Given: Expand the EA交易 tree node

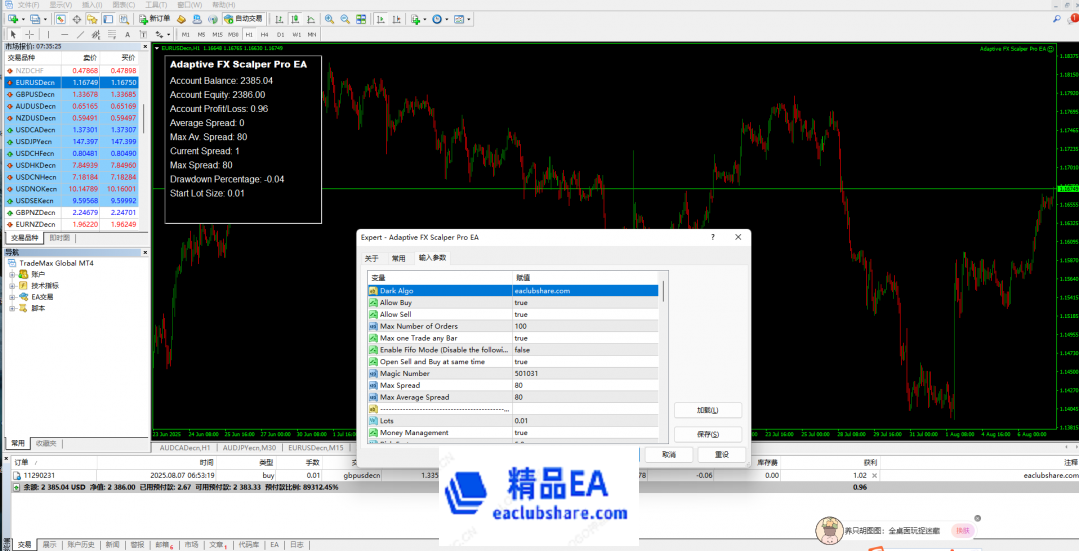Looking at the screenshot, I should [x=12, y=297].
